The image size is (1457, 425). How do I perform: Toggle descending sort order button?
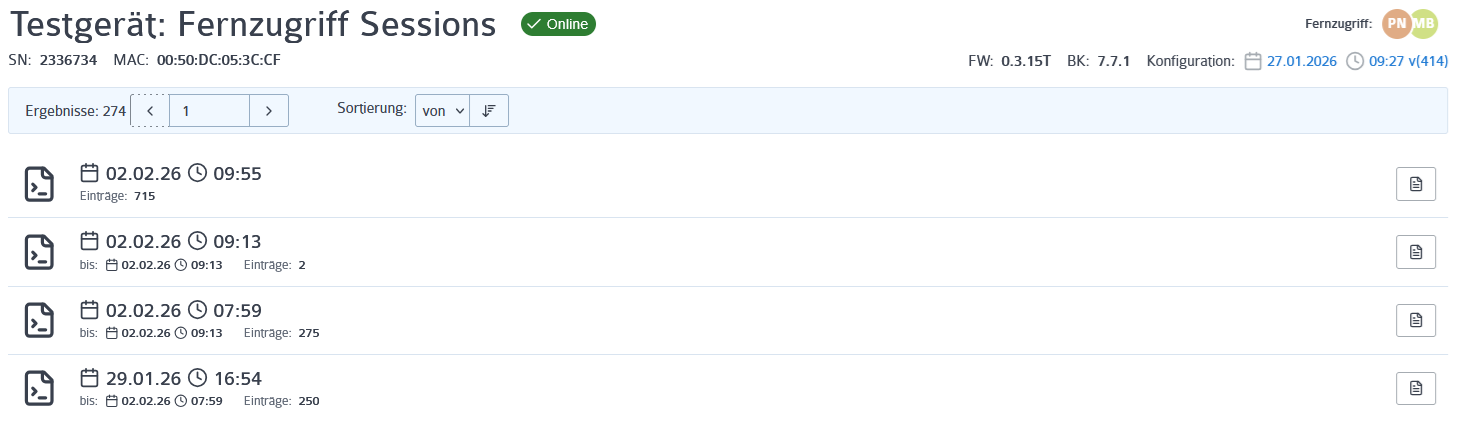489,111
